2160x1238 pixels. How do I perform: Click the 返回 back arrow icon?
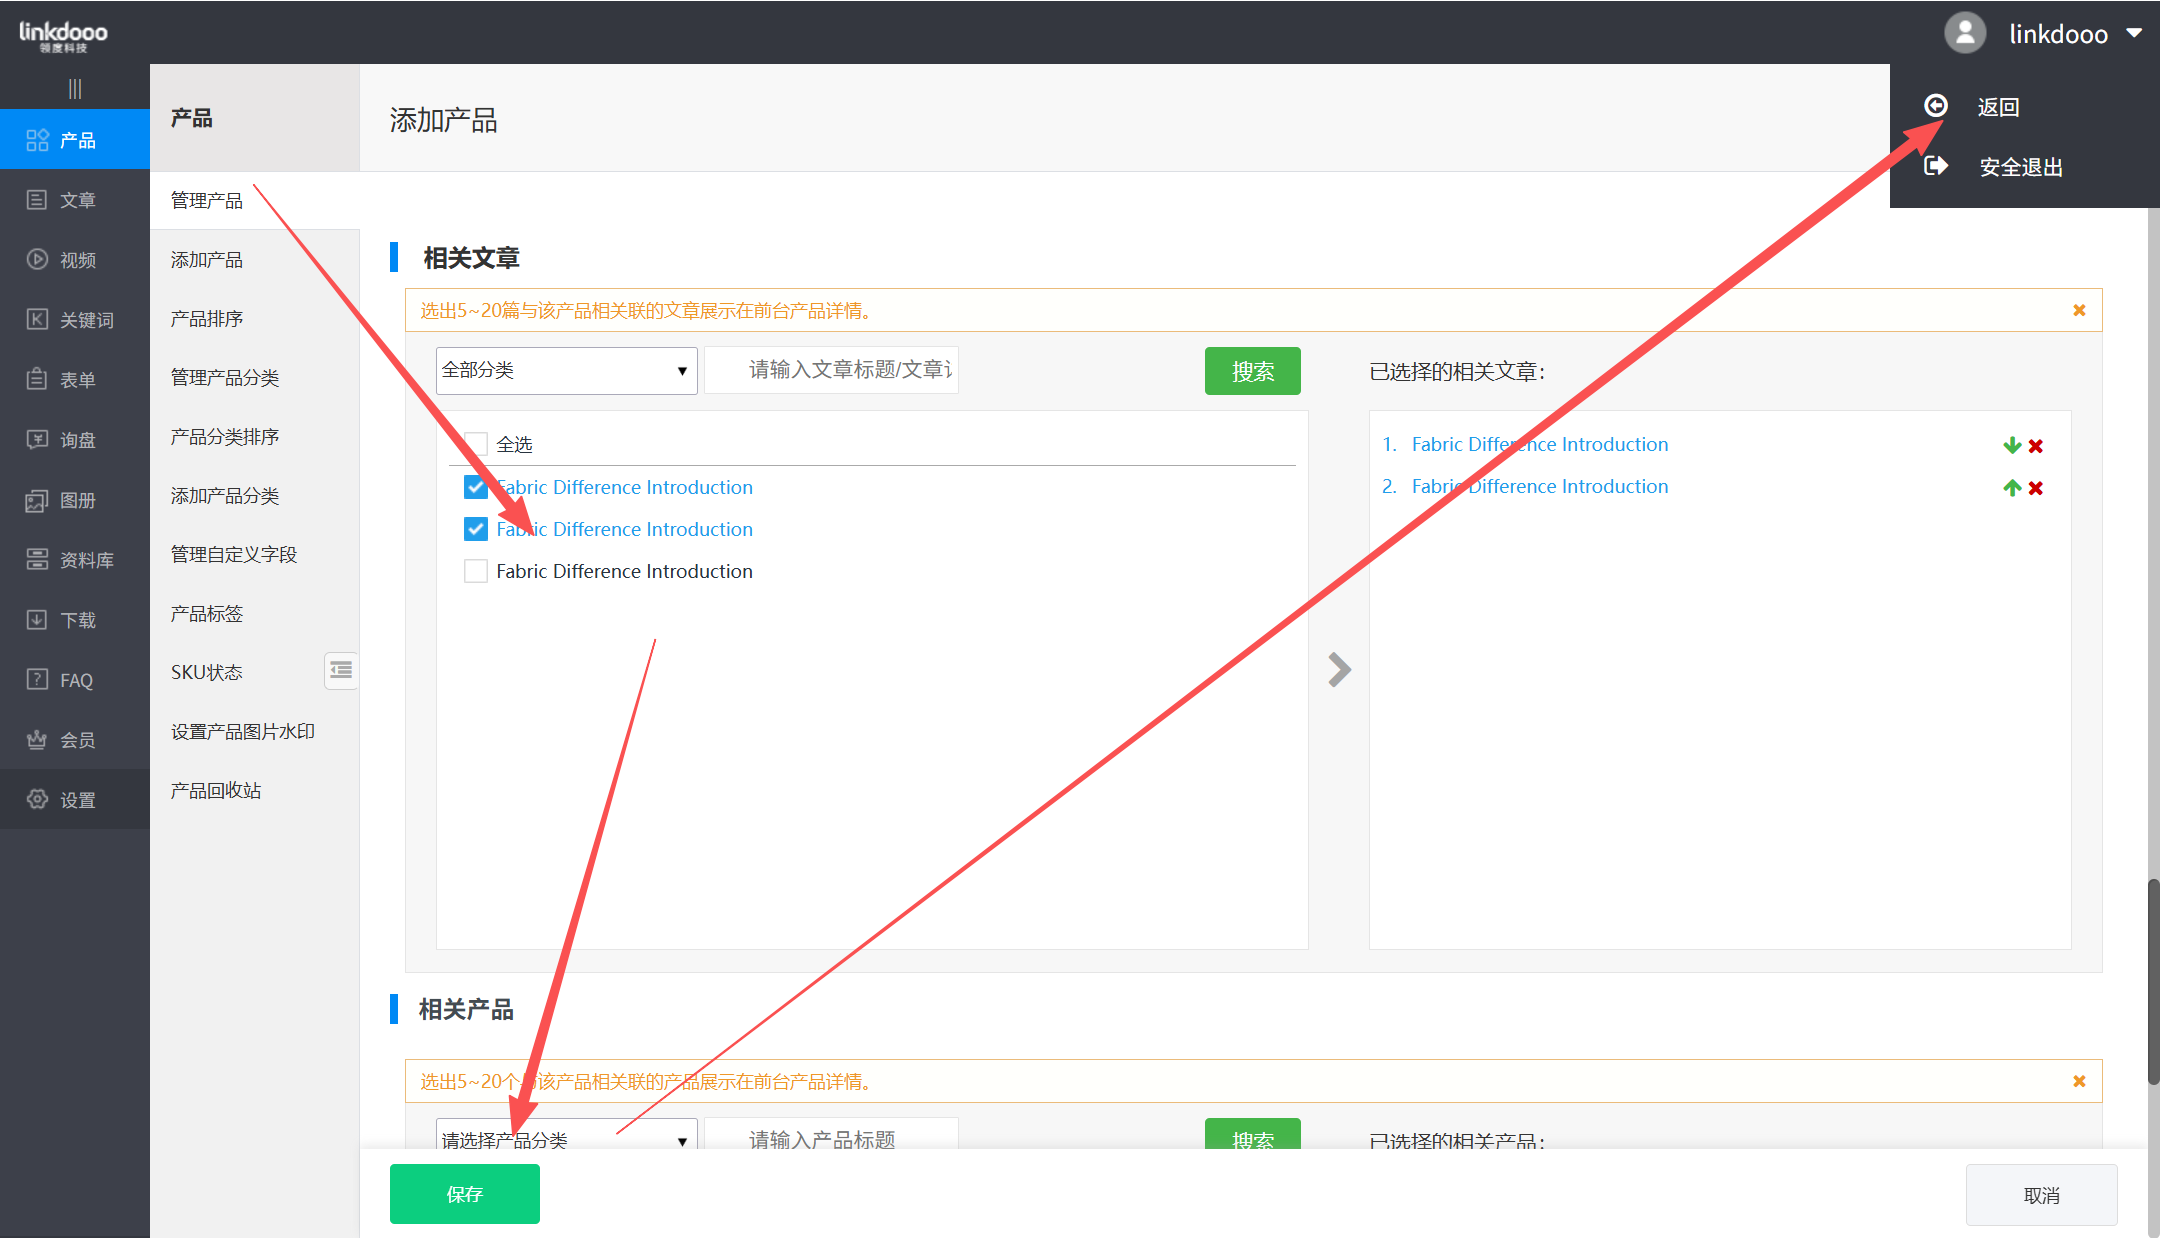click(1936, 106)
